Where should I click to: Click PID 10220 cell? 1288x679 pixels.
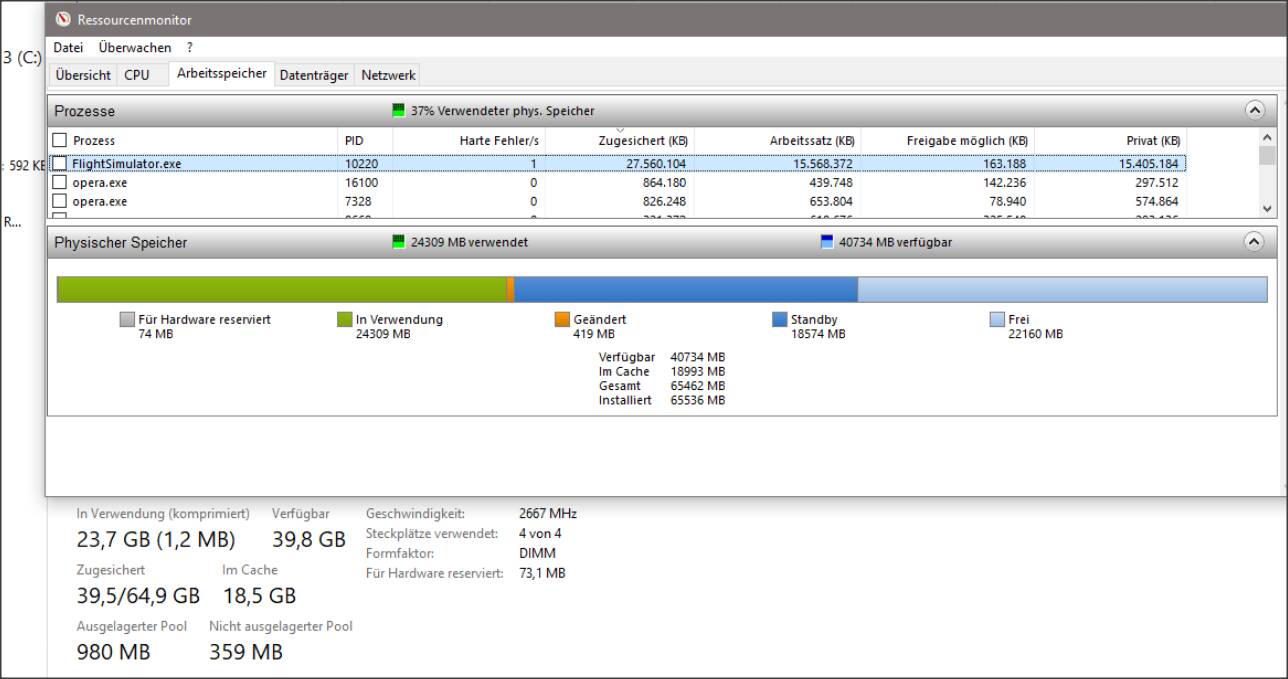361,163
